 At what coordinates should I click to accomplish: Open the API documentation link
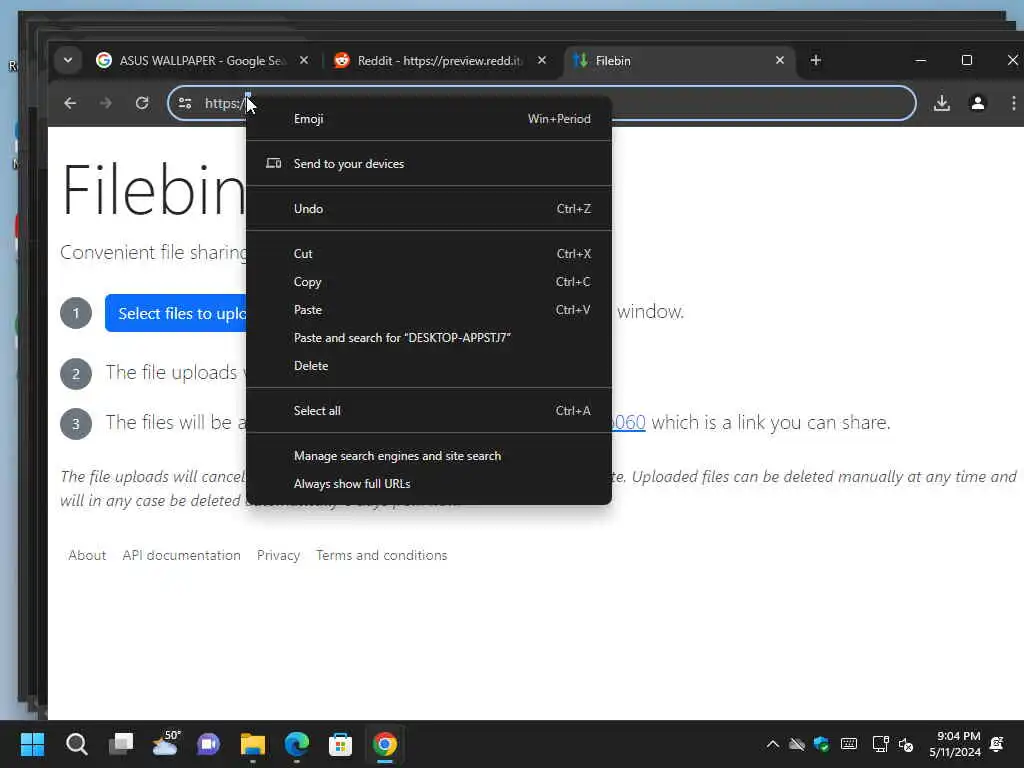182,555
